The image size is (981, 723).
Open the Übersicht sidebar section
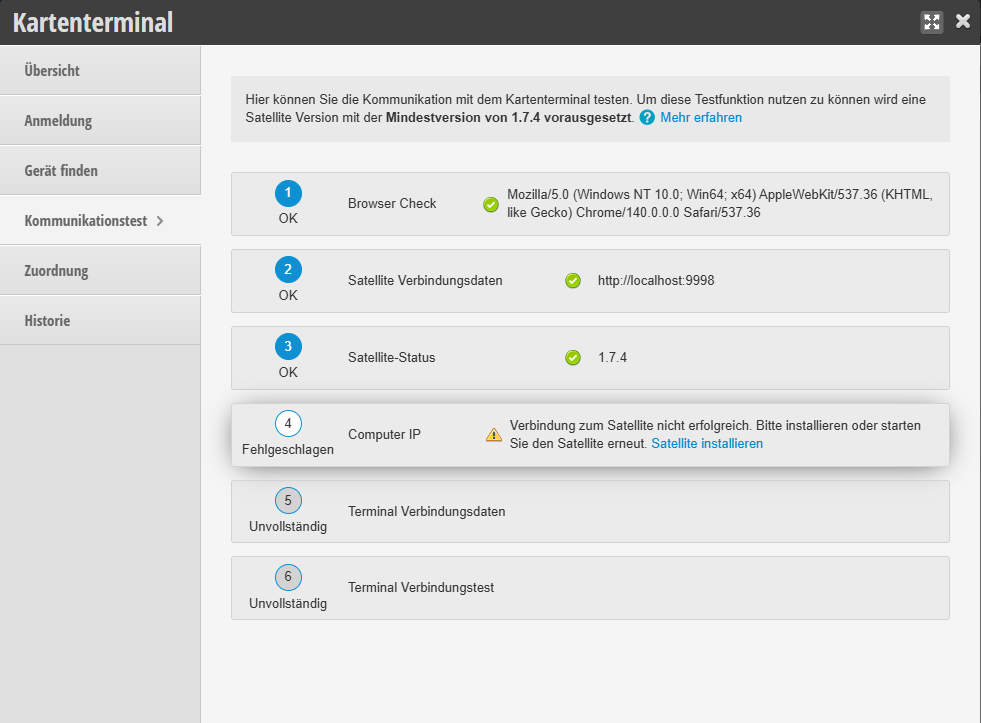pyautogui.click(x=52, y=71)
